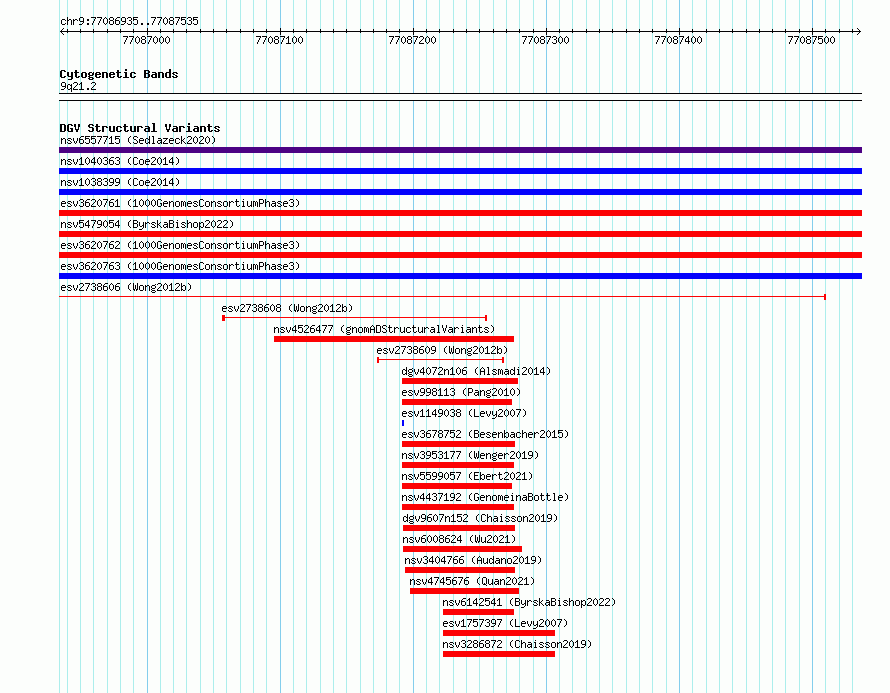
Task: Open esv3620761 1000GenomesConsortiumPhase3 variant
Action: tap(180, 203)
